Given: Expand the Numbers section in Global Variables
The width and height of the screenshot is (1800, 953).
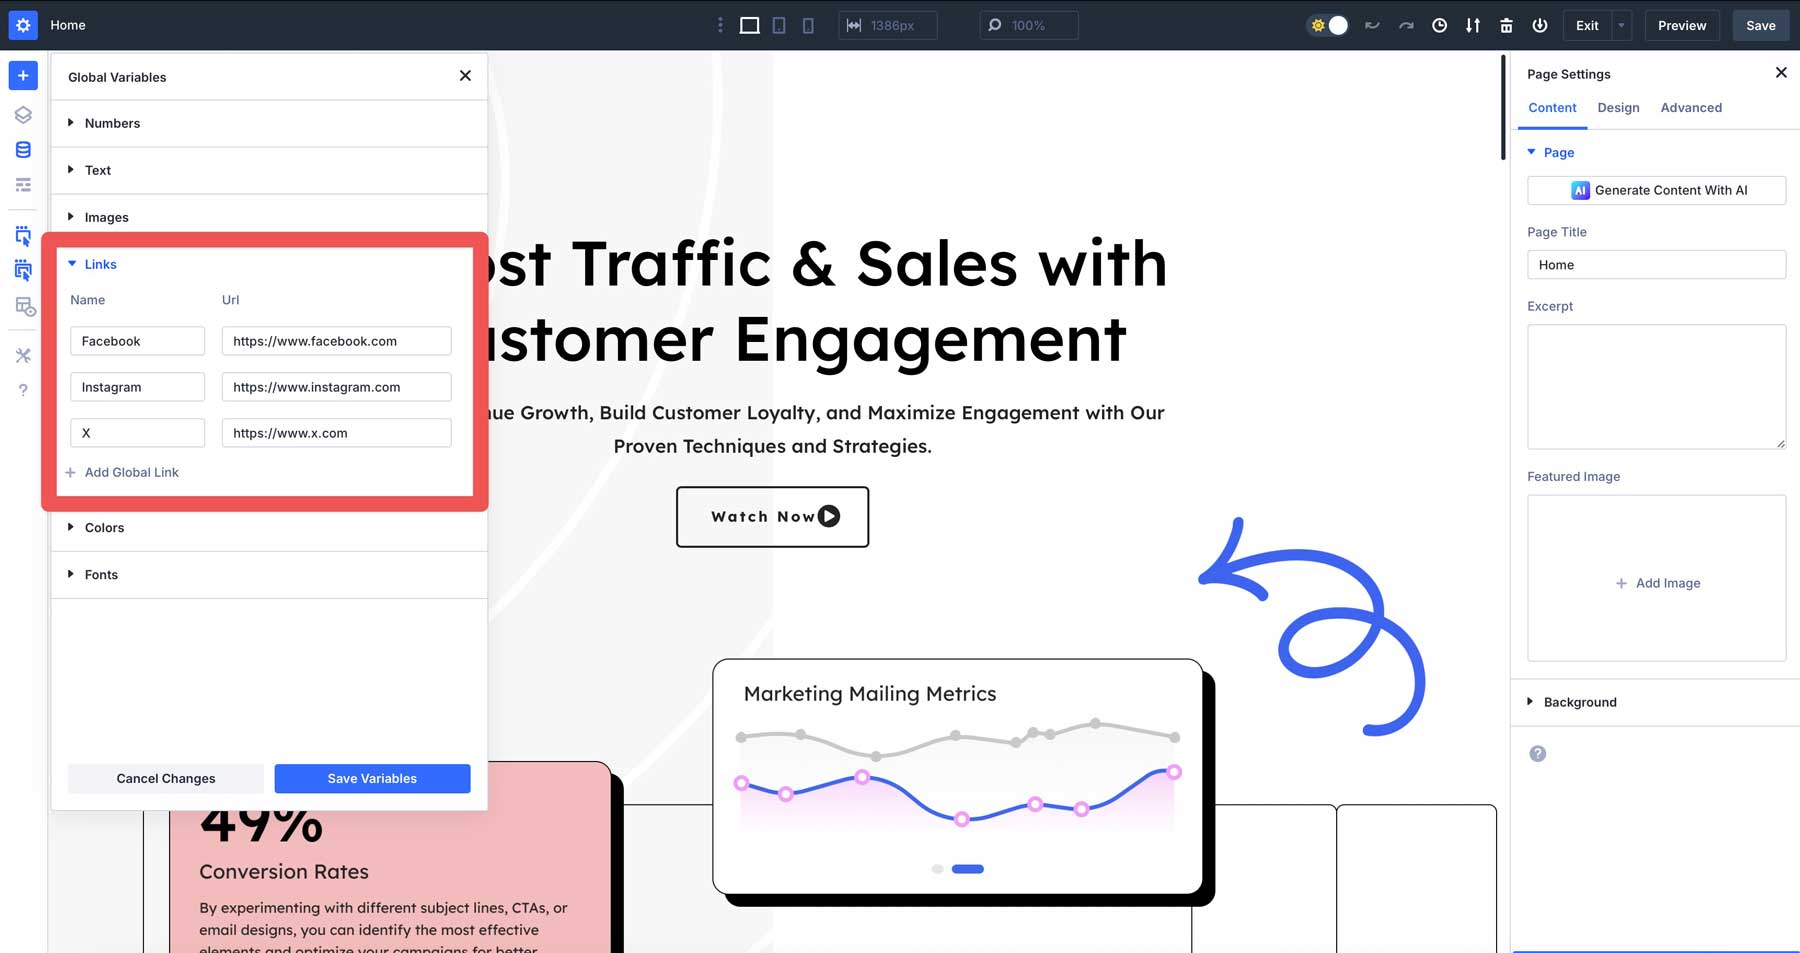Looking at the screenshot, I should tap(111, 123).
